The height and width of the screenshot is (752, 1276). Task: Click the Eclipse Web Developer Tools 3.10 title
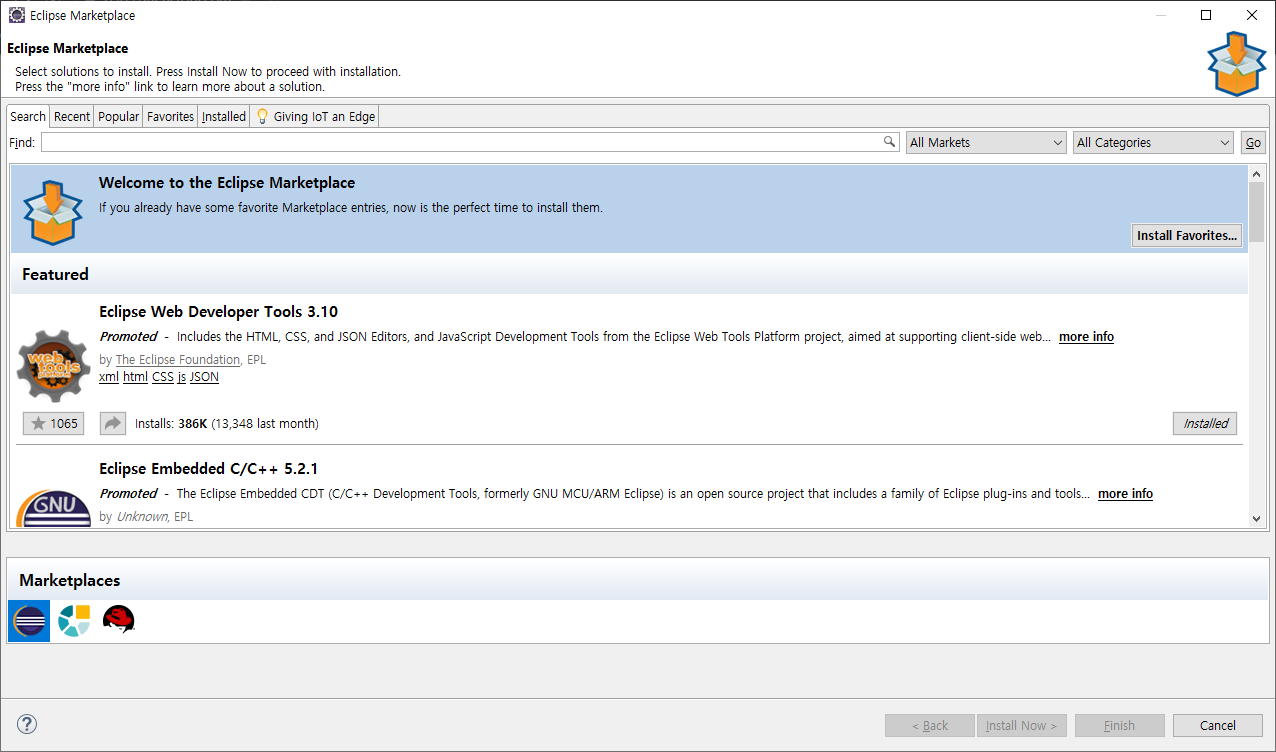[219, 312]
